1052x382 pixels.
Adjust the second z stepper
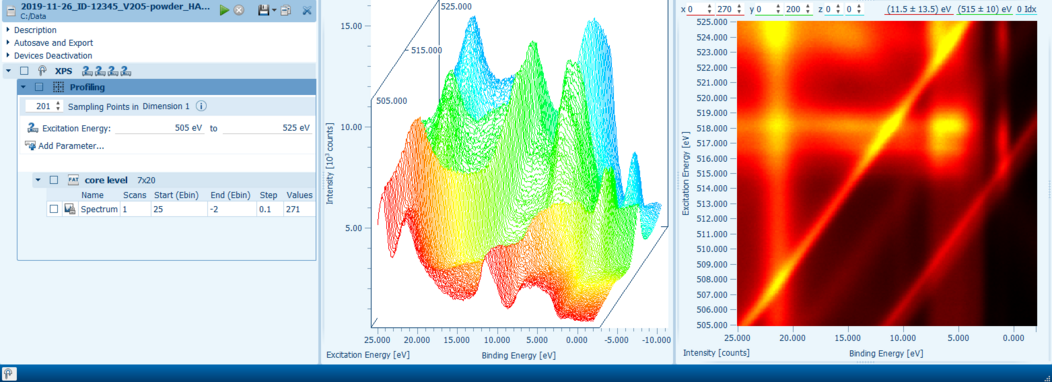point(854,9)
